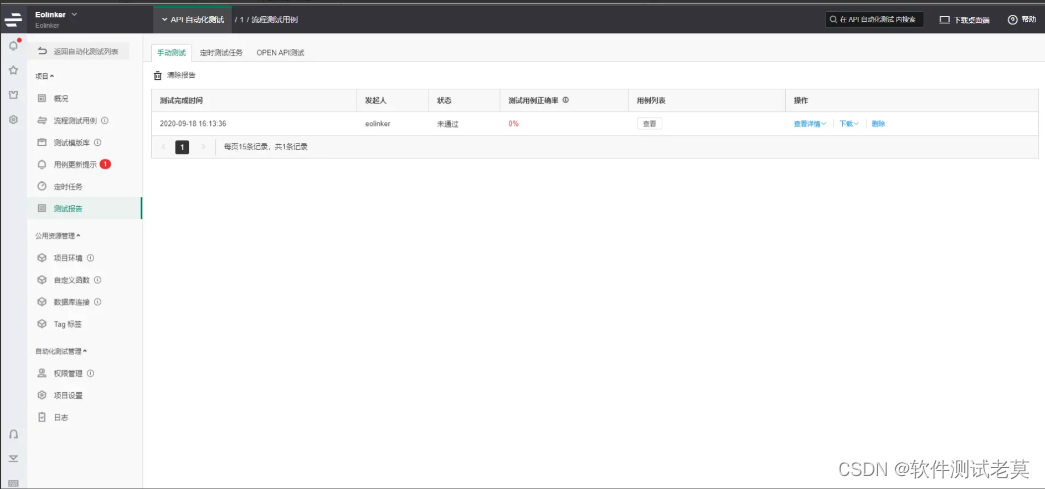Click the help question-mark icon
This screenshot has width=1045, height=489.
(x=1012, y=20)
